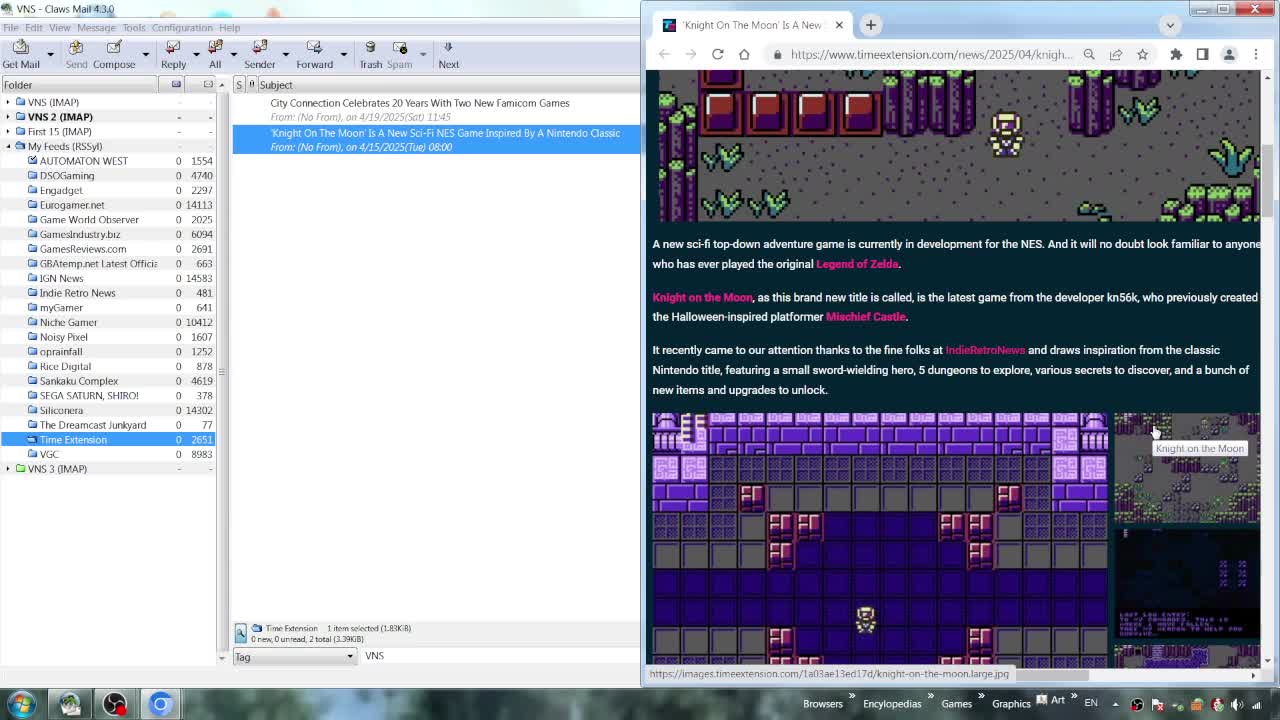1280x720 pixels.
Task: Collapse the My Feeds (RSSyl) tree
Action: click(8, 146)
